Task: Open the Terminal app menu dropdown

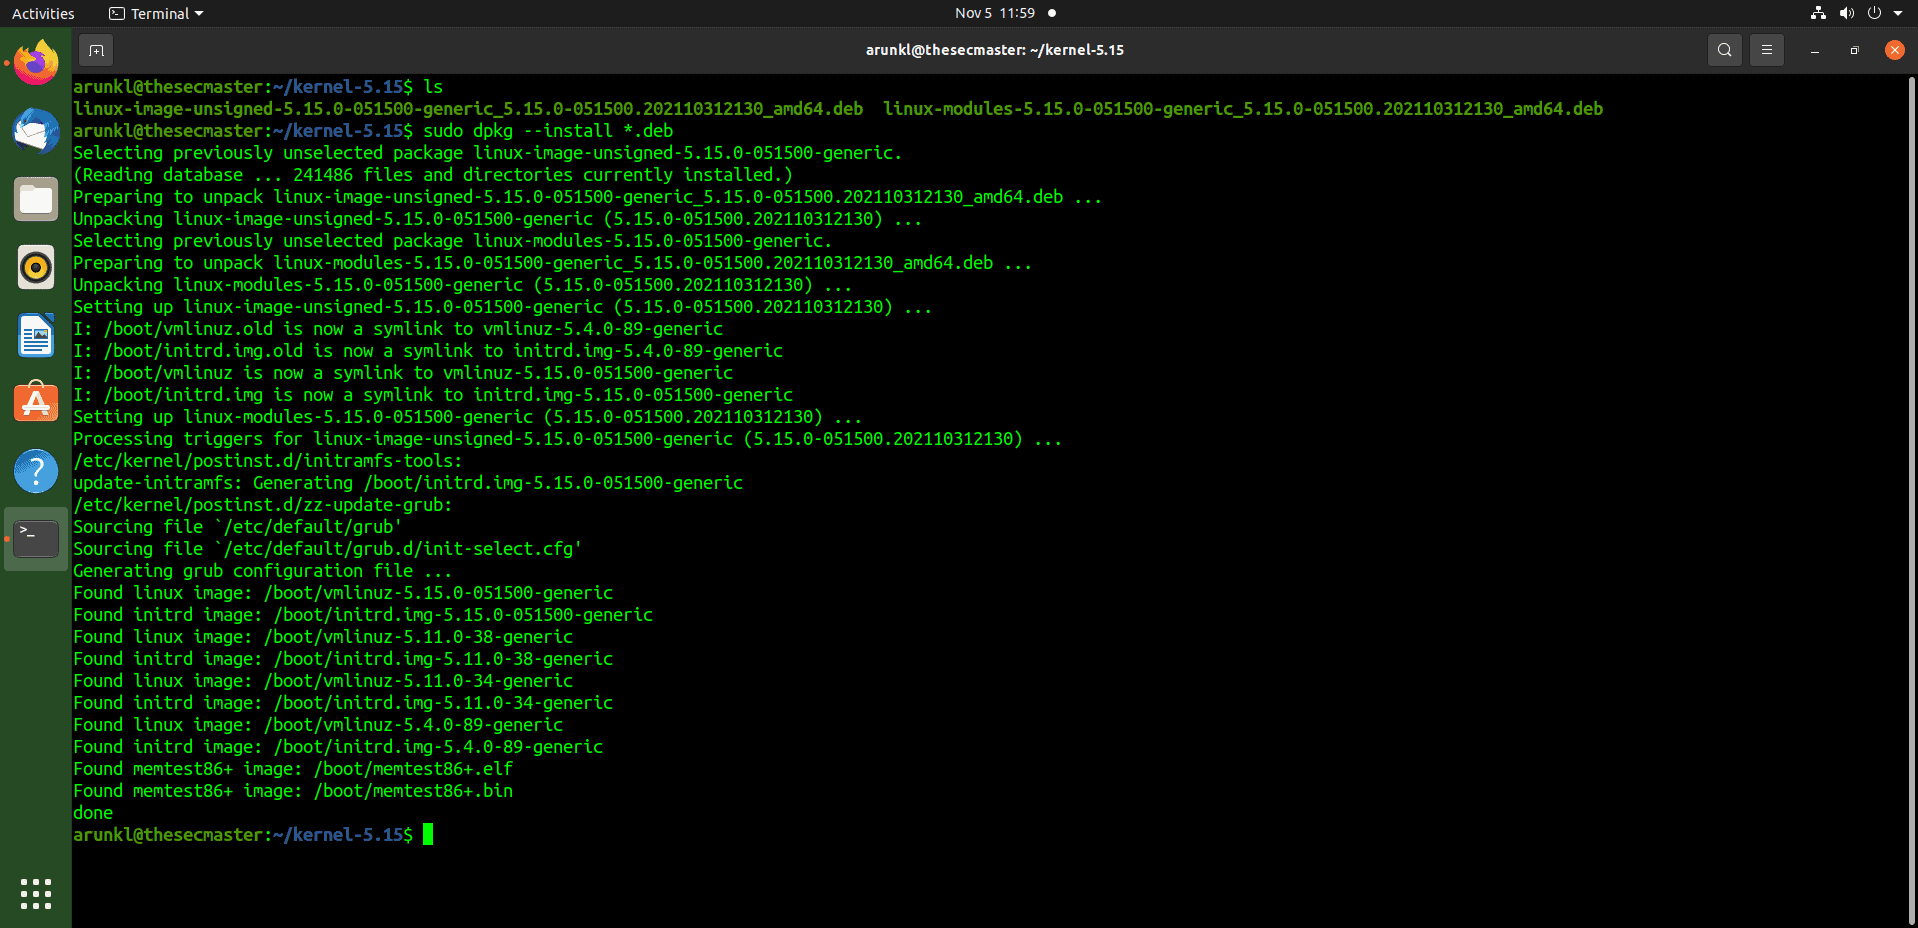Action: click(156, 13)
